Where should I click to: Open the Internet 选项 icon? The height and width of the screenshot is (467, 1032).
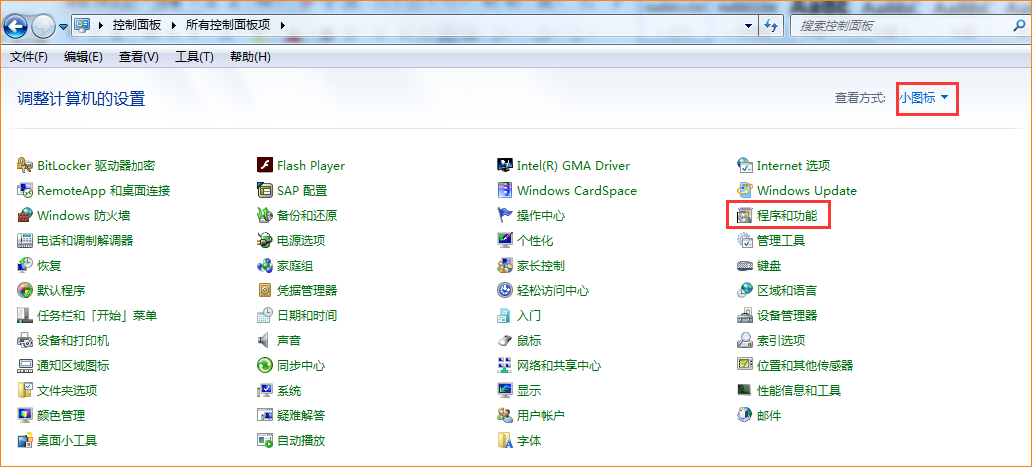coord(744,166)
